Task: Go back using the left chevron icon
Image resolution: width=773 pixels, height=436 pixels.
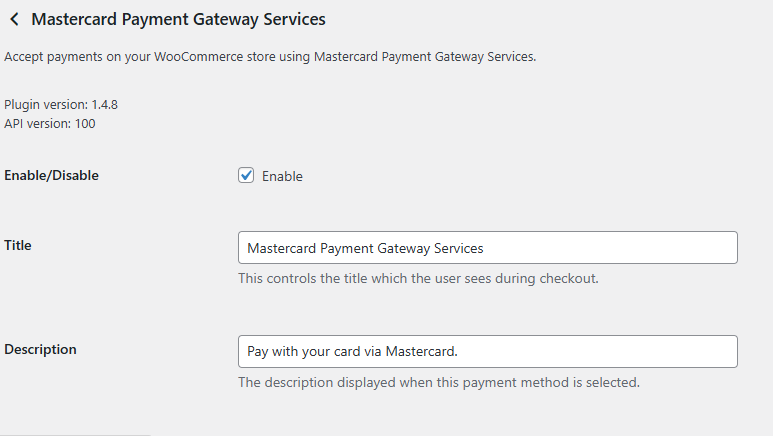Action: pos(14,19)
